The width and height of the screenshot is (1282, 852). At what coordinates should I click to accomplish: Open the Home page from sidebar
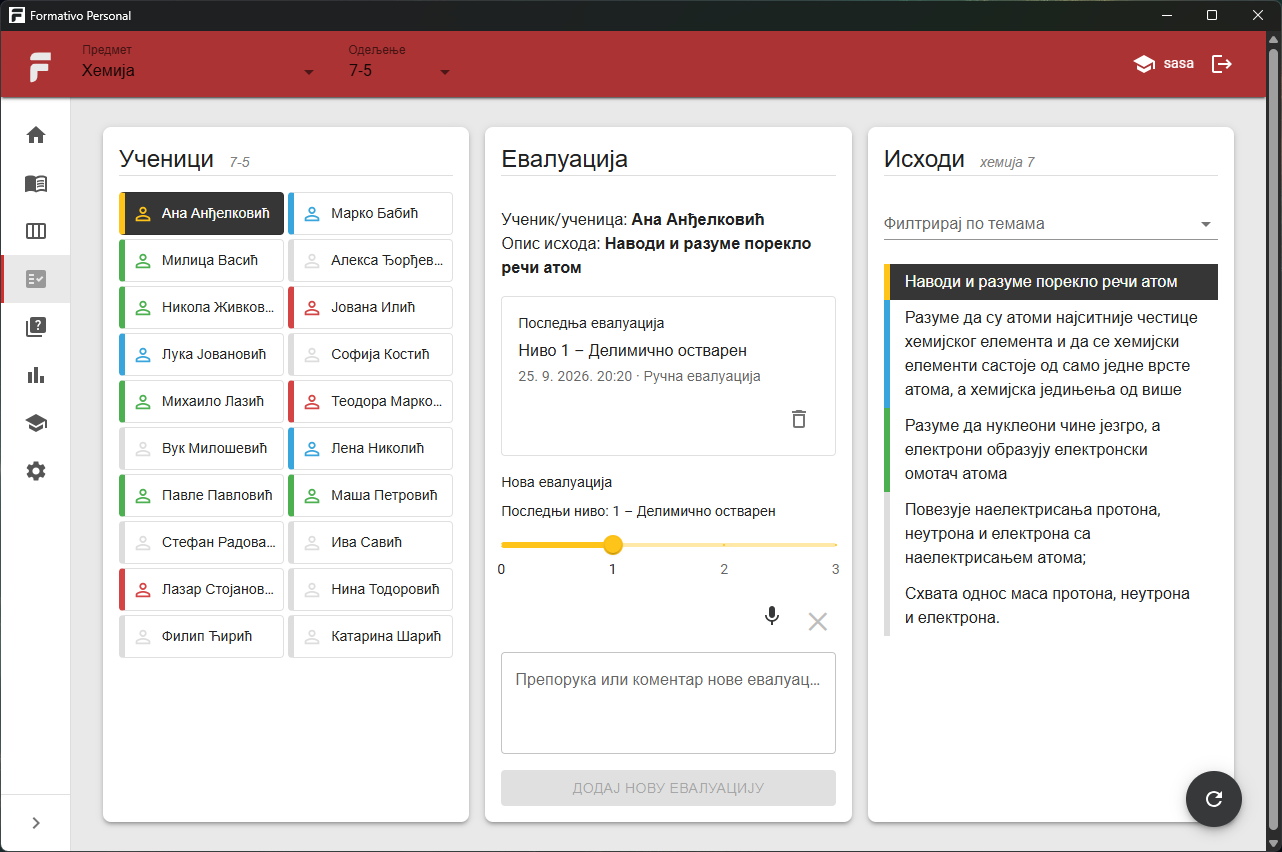coord(36,135)
